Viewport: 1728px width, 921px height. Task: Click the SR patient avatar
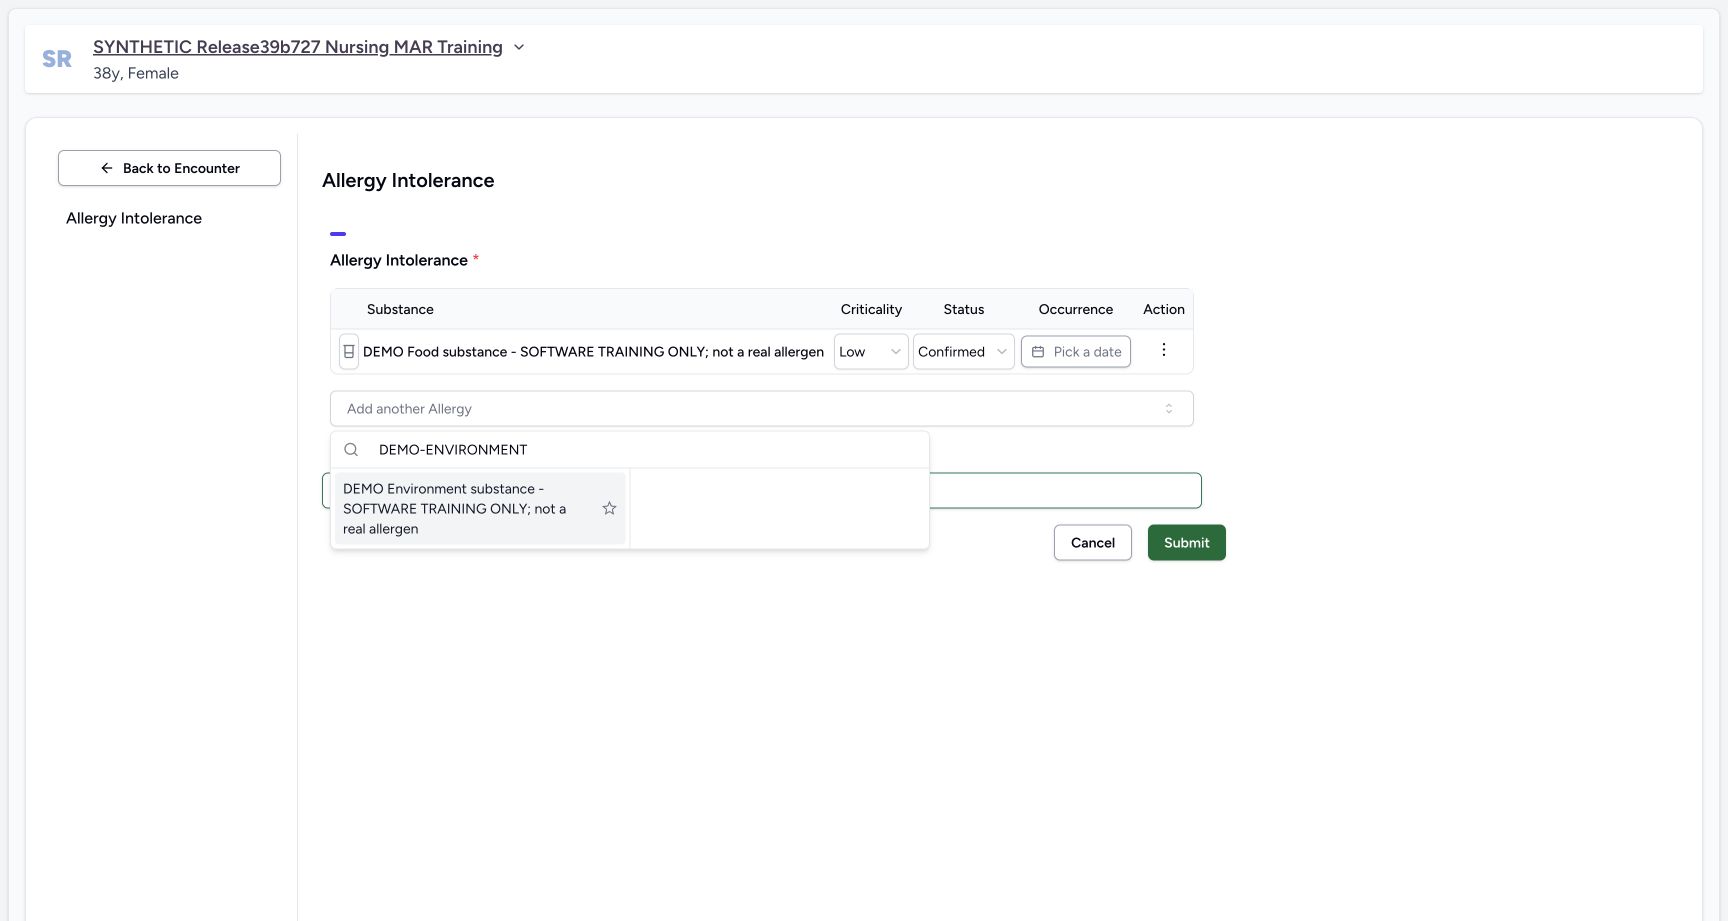(x=57, y=59)
